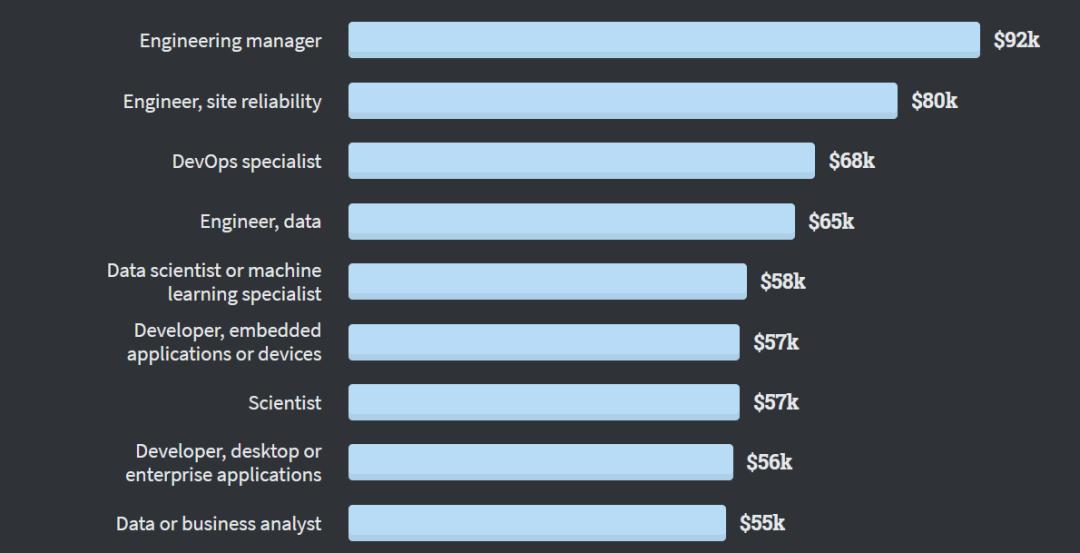The image size is (1080, 553).
Task: Click the DevOps specialist bar
Action: (x=581, y=161)
